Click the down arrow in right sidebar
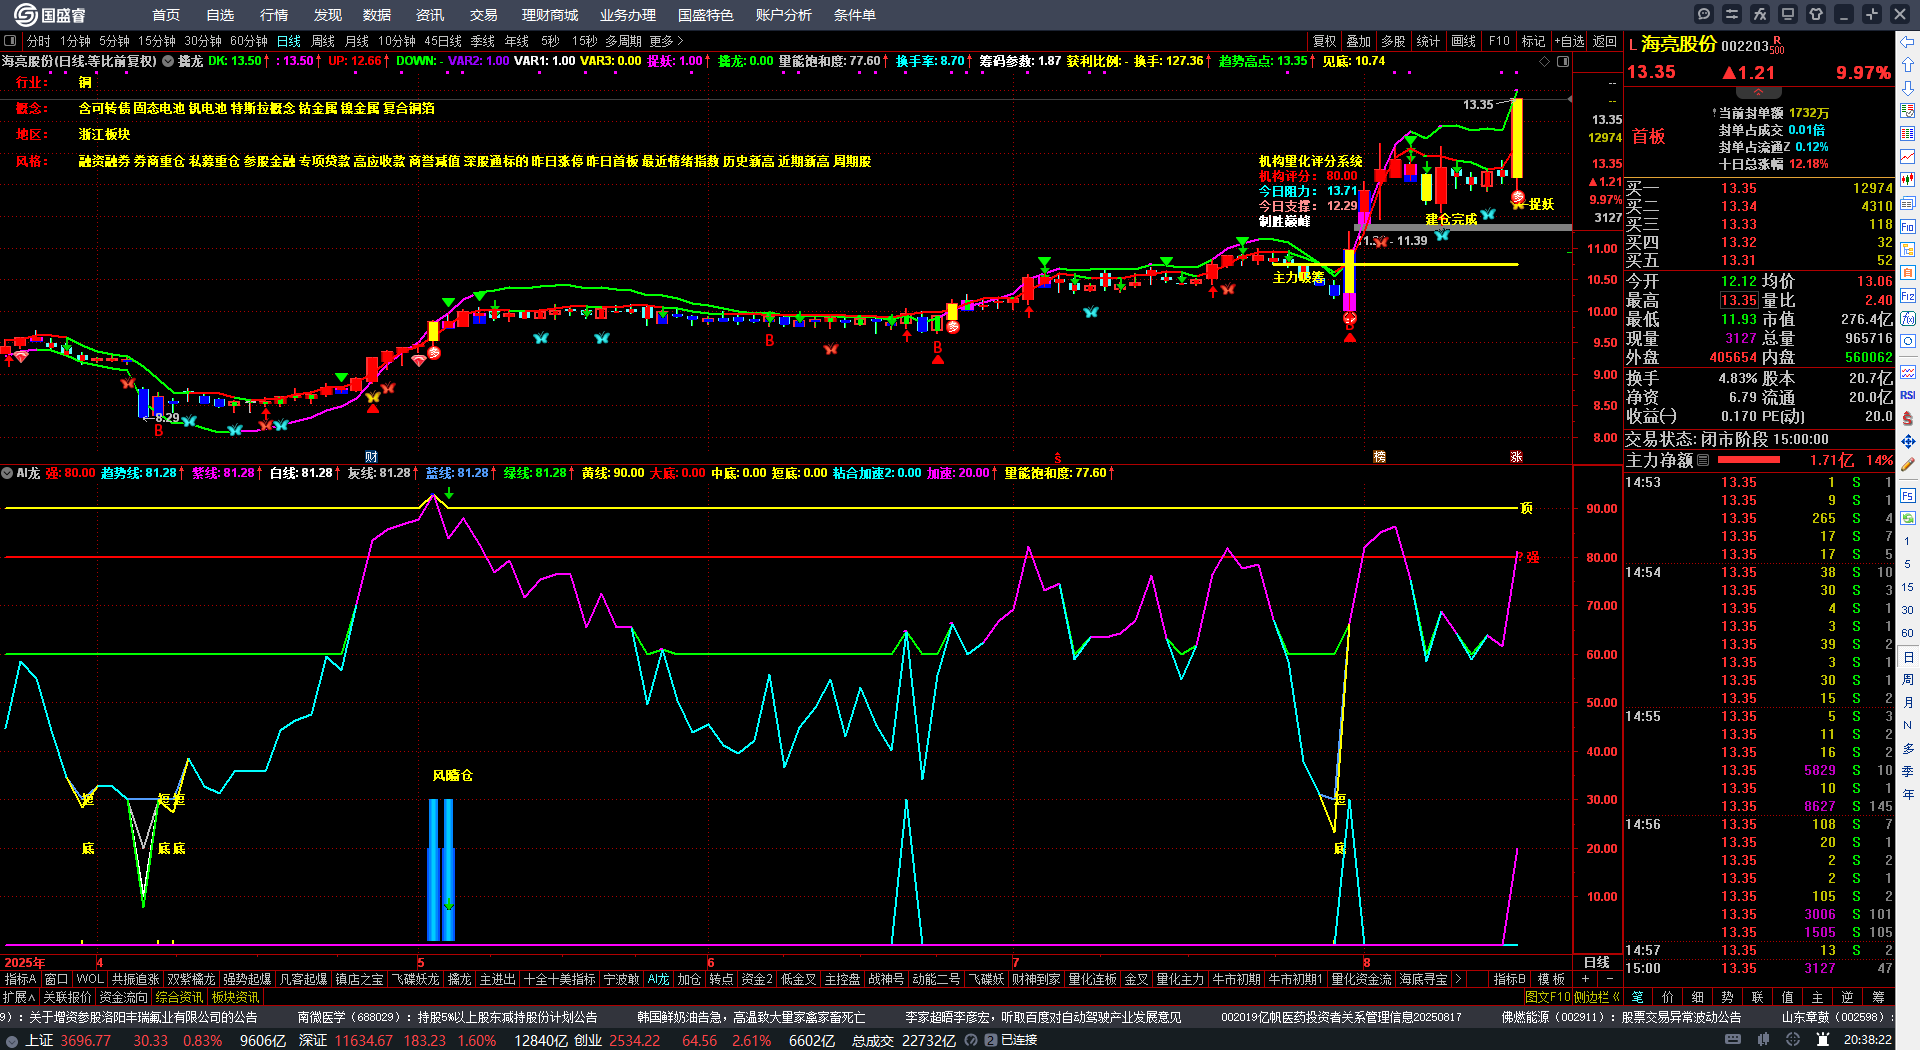Viewport: 1920px width, 1050px height. [1908, 87]
